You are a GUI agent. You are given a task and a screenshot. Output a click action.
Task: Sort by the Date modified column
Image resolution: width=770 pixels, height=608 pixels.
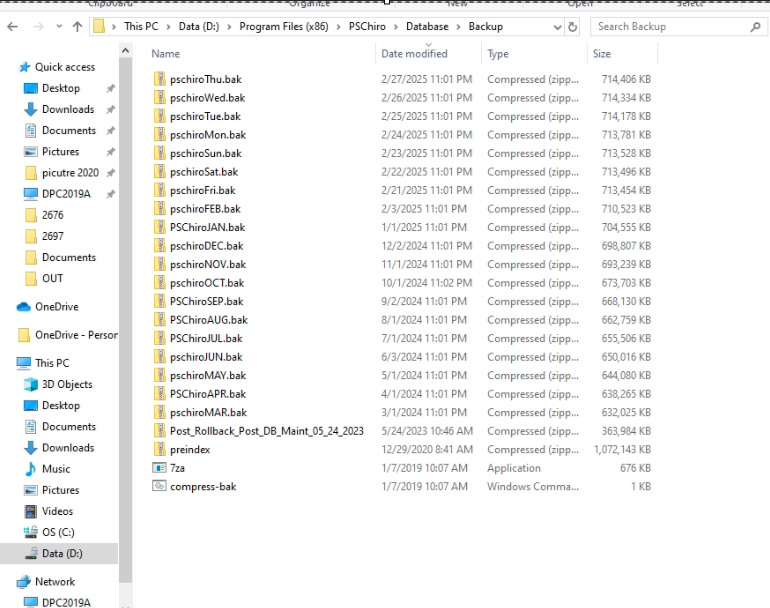coord(414,54)
